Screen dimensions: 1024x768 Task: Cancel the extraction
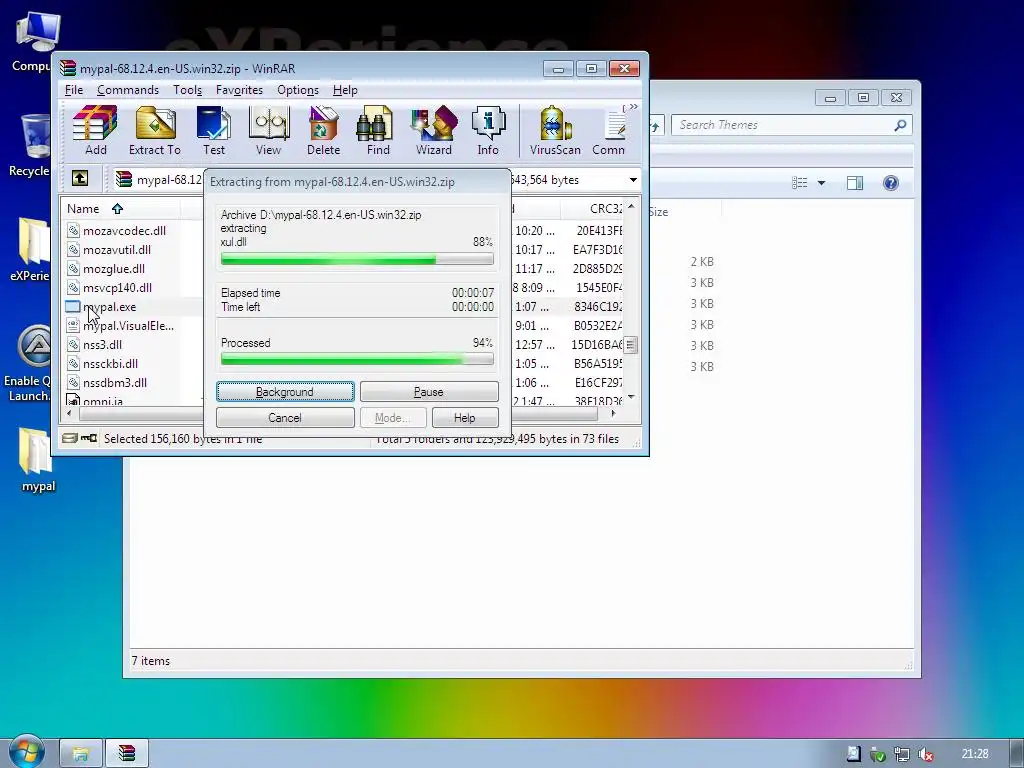tap(285, 418)
